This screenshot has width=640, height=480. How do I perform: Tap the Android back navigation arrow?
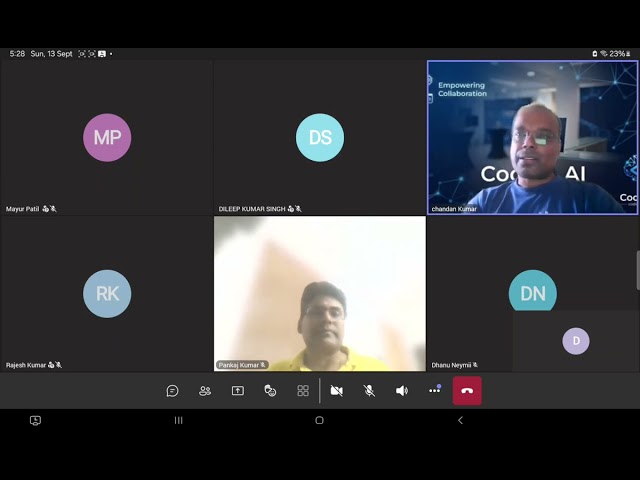(460, 420)
